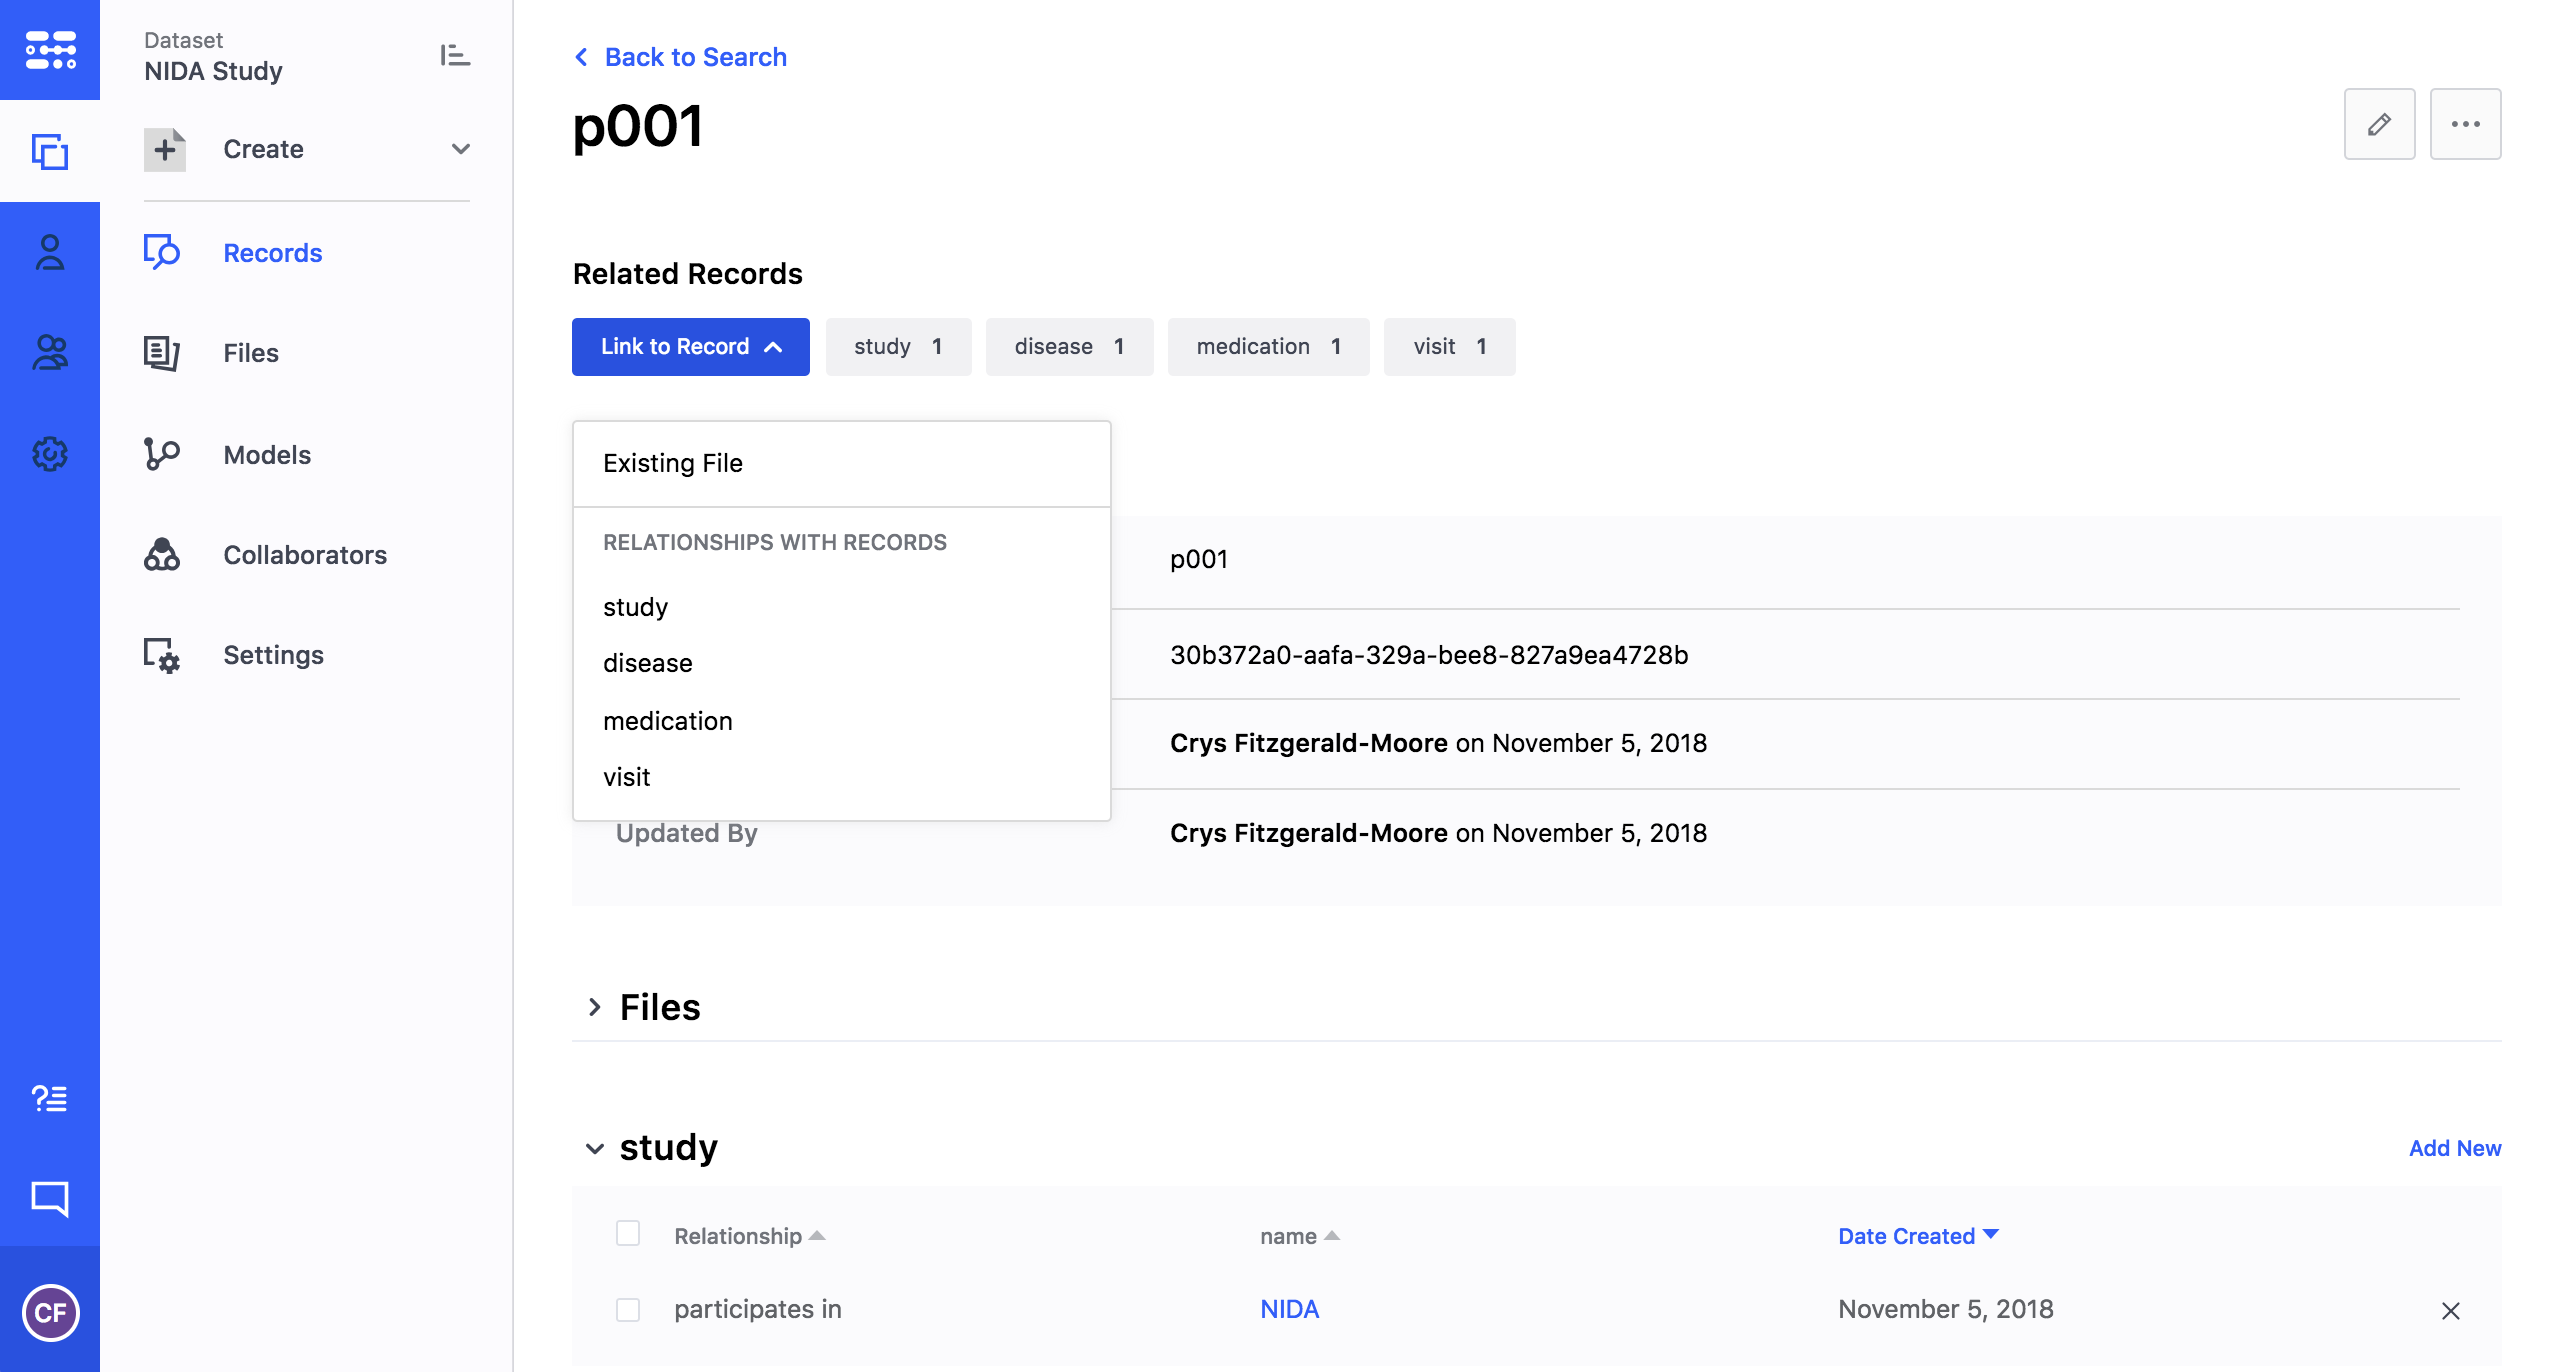Open the three-dot more options menu
This screenshot has height=1372, width=2556.
point(2465,124)
